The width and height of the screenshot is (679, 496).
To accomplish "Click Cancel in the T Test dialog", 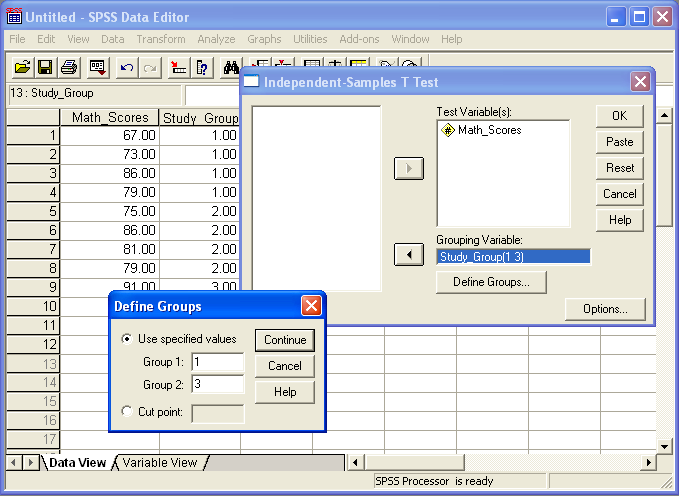I will point(620,194).
